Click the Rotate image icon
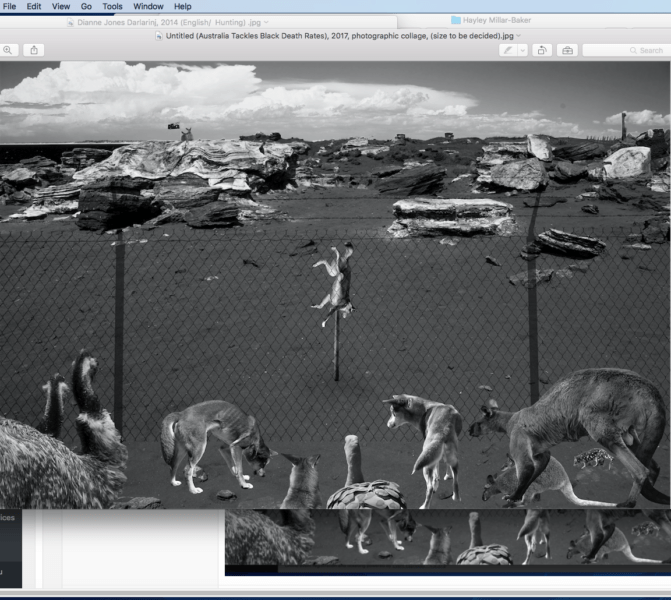 pos(541,50)
